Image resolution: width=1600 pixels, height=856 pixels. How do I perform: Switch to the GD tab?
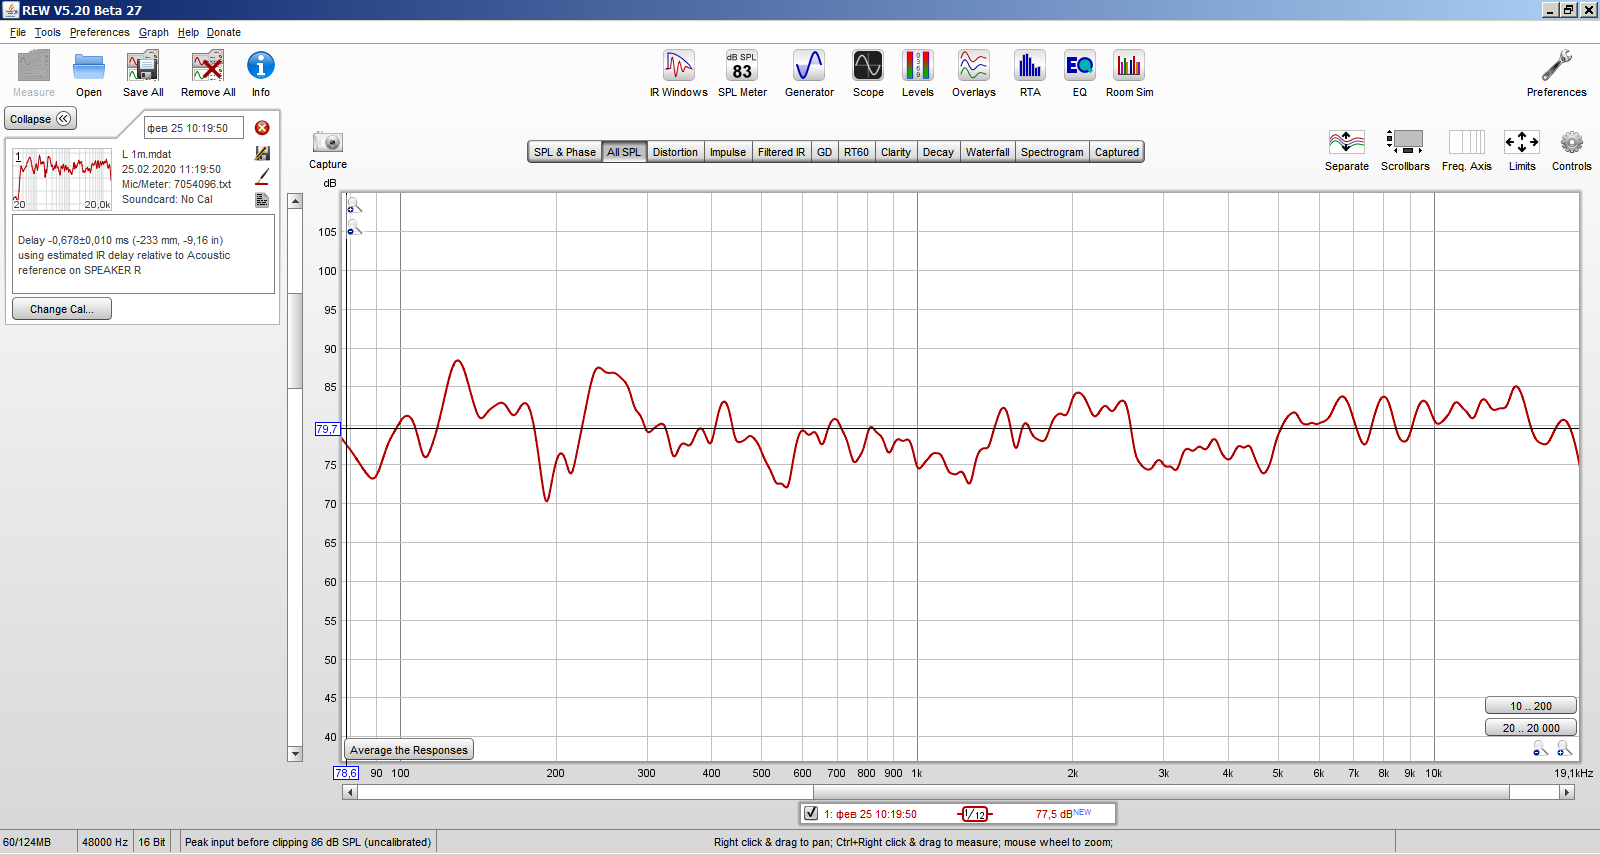coord(824,152)
